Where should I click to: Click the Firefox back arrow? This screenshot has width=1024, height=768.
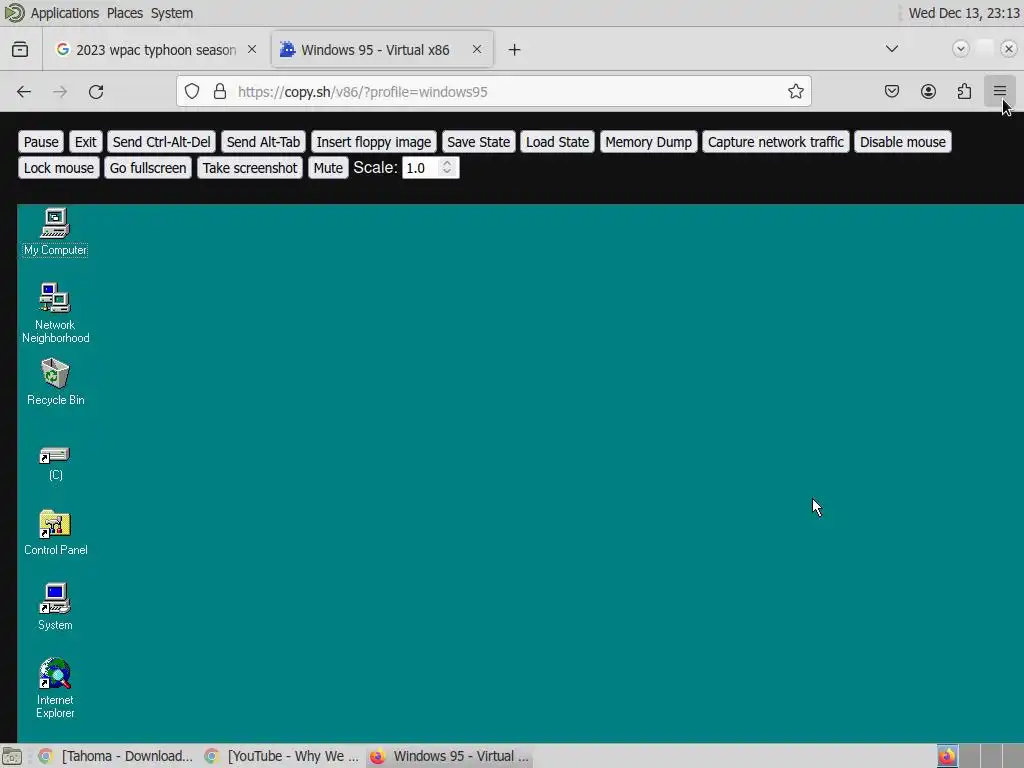(24, 91)
